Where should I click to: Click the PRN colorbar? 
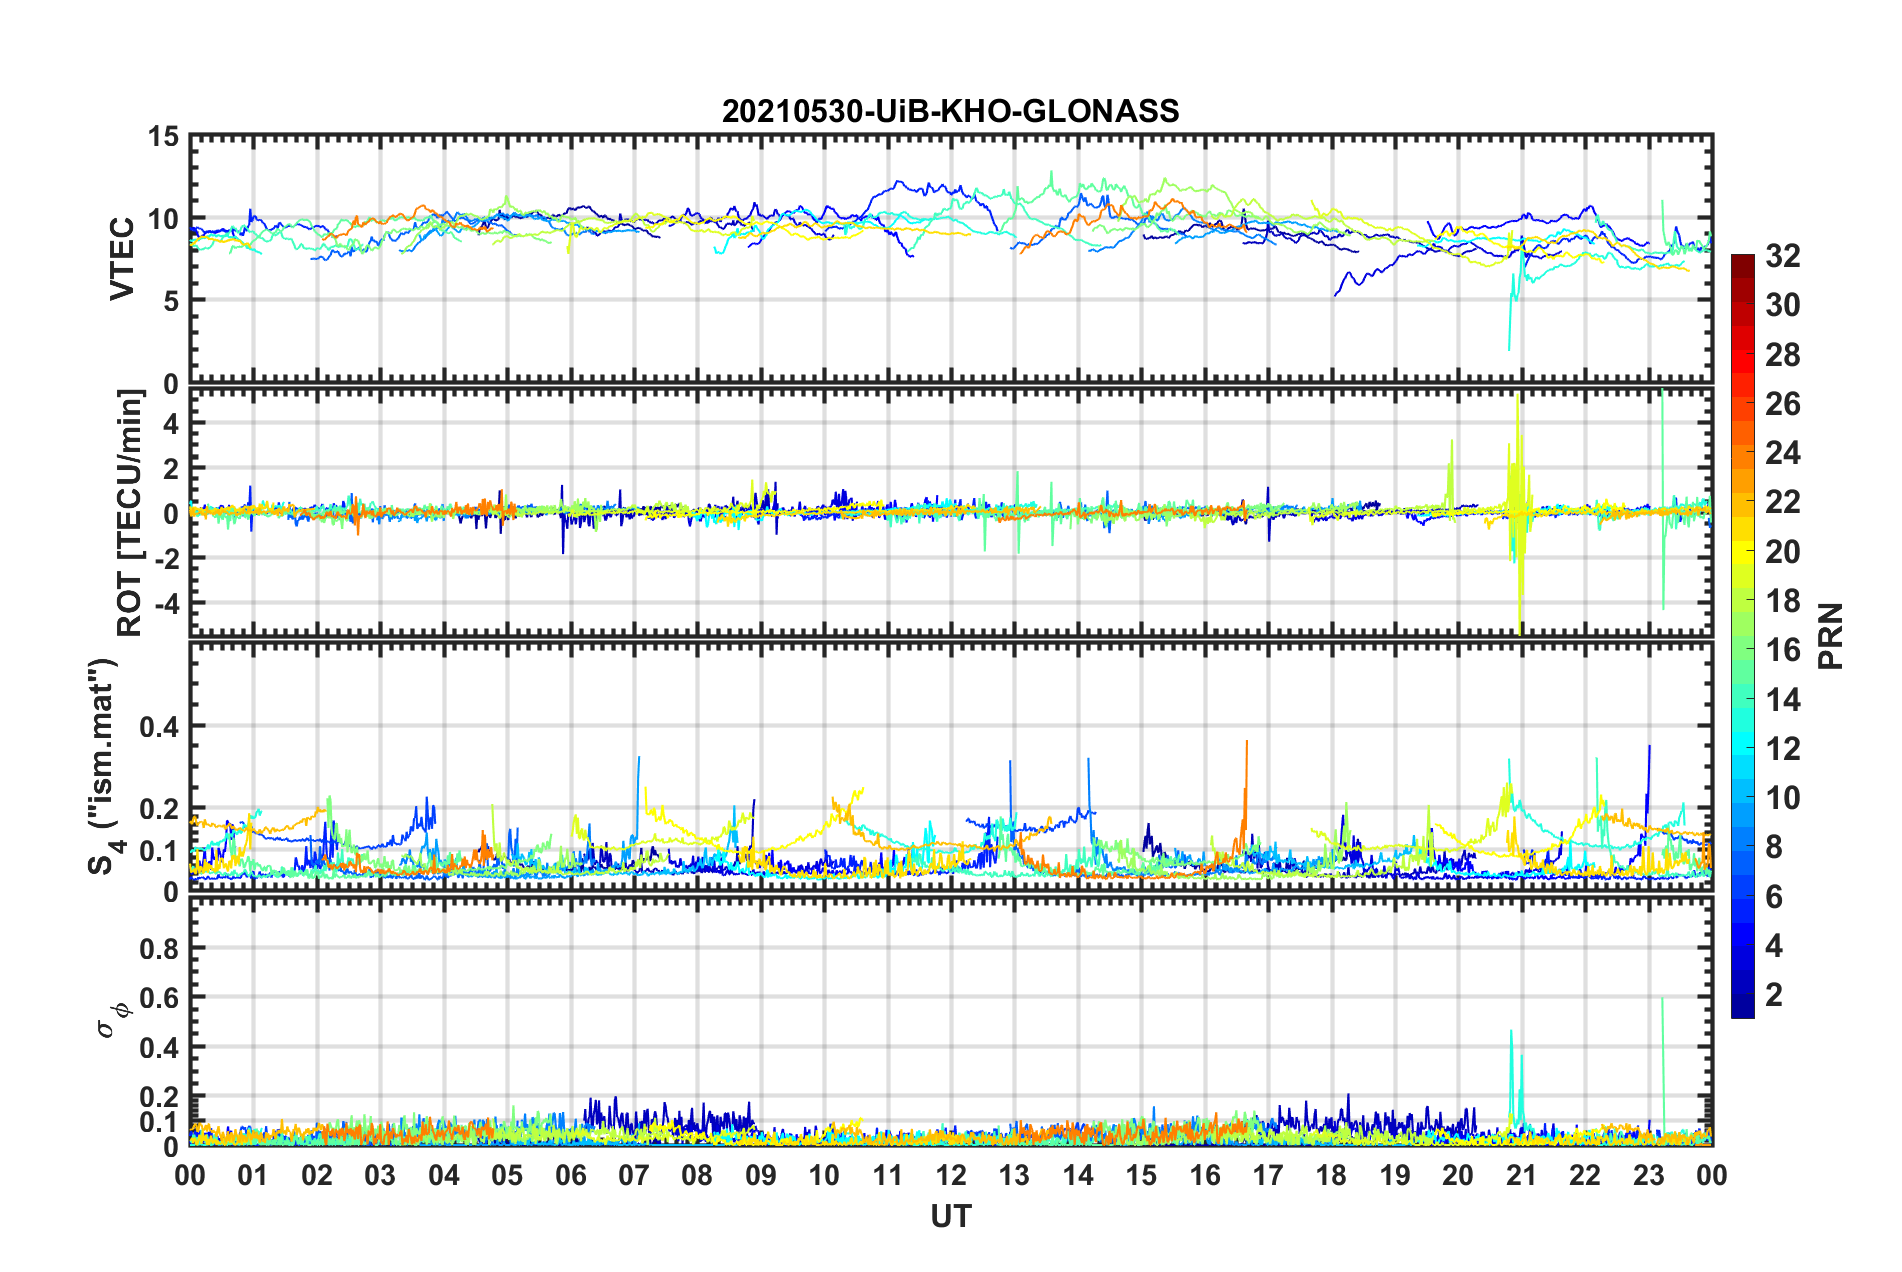pos(1743,636)
